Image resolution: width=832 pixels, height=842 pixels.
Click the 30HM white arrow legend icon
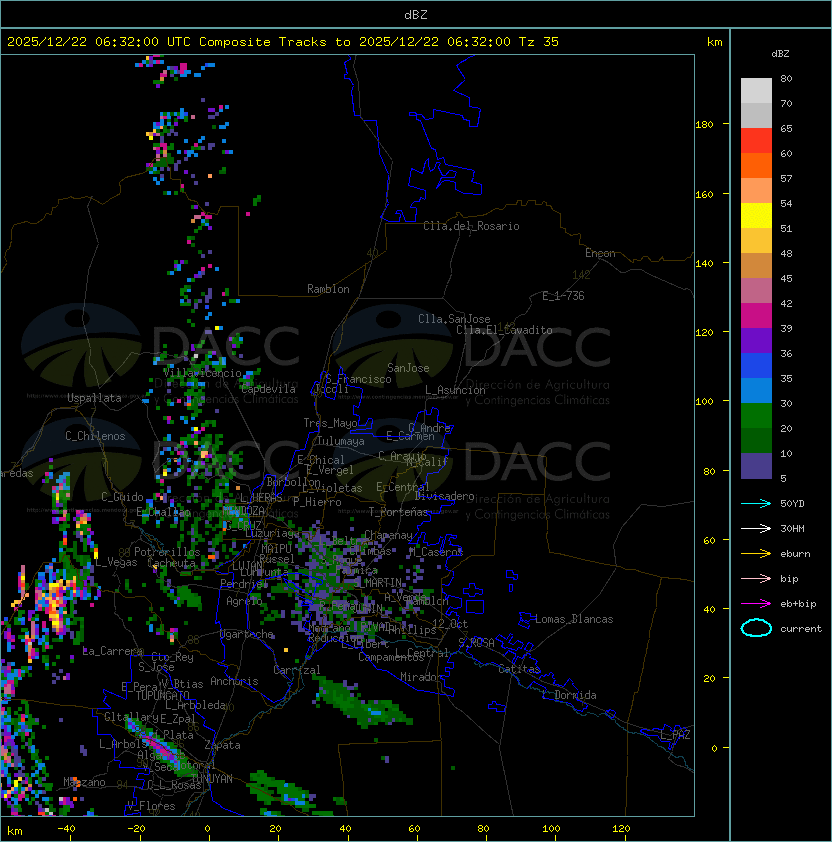click(x=756, y=528)
